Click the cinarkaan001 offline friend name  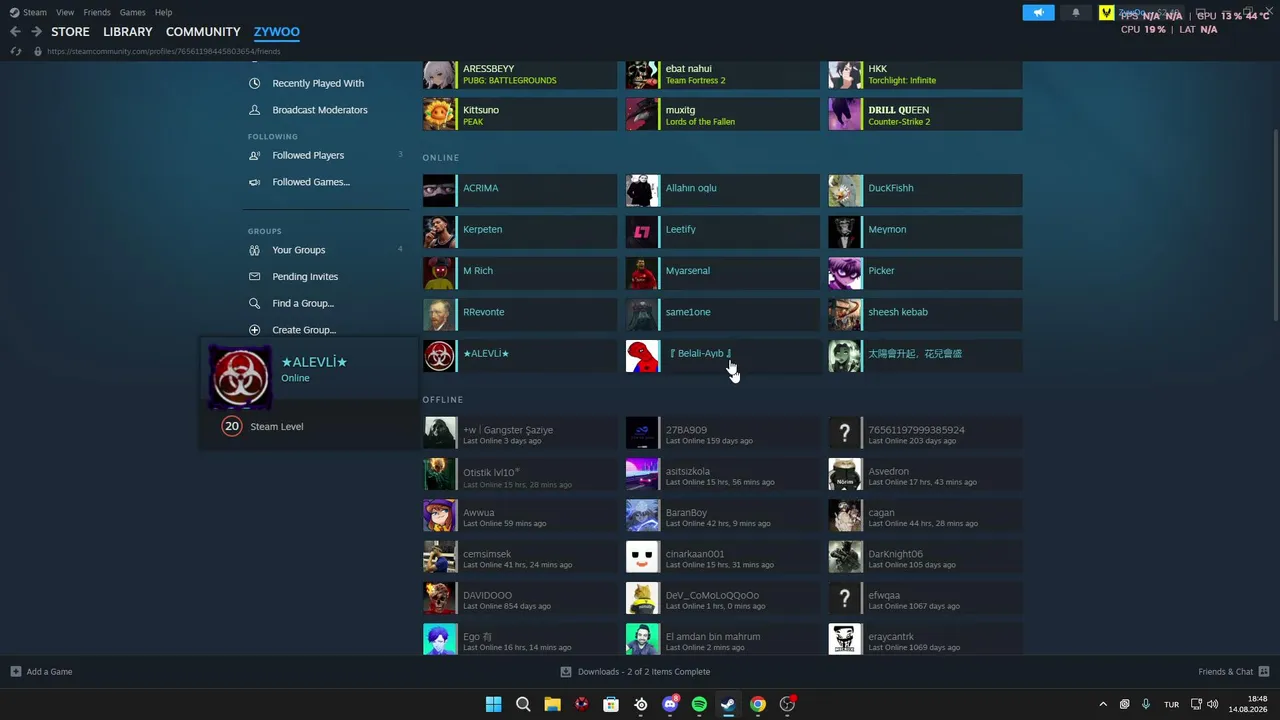[695, 554]
